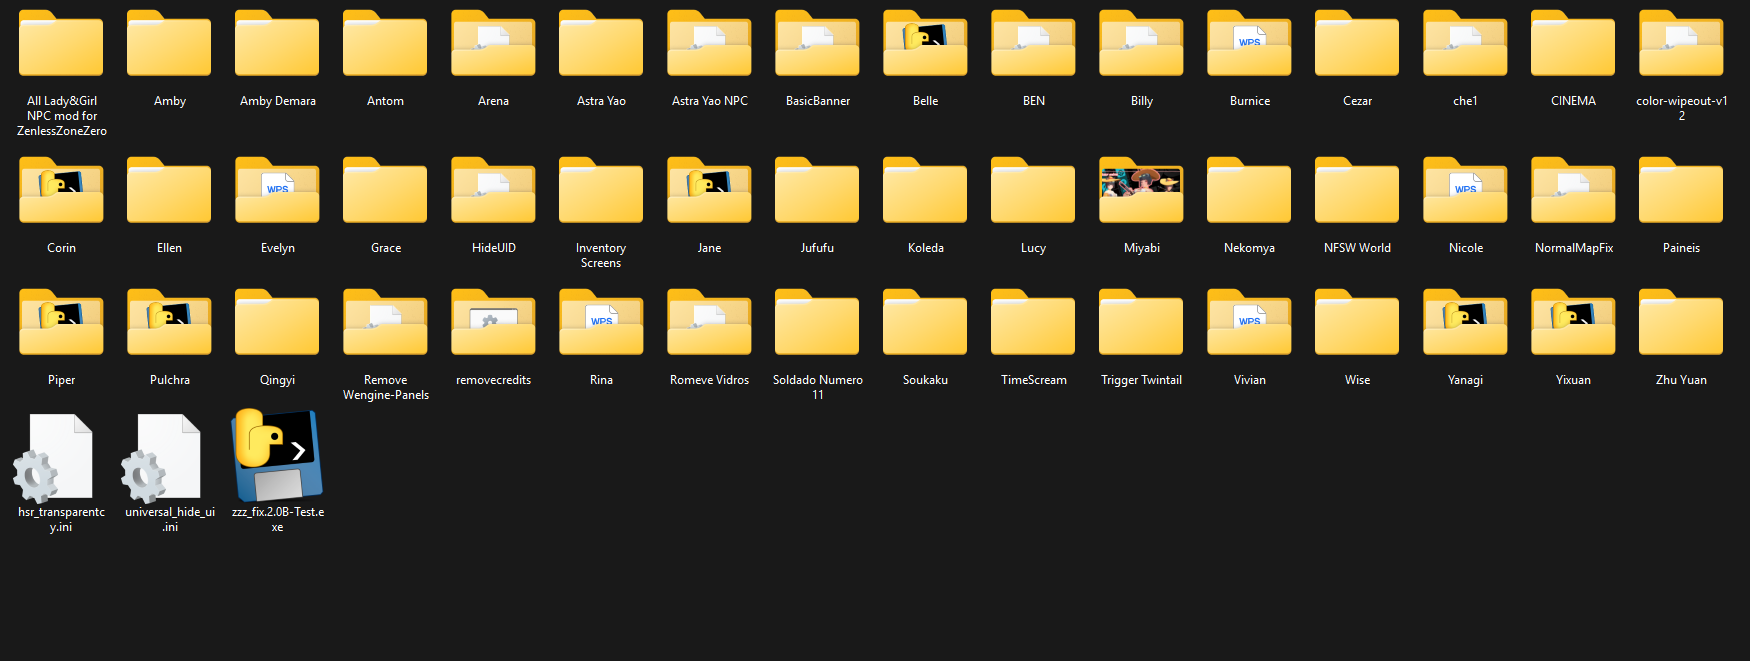Select the Jufufu folder

tap(817, 191)
